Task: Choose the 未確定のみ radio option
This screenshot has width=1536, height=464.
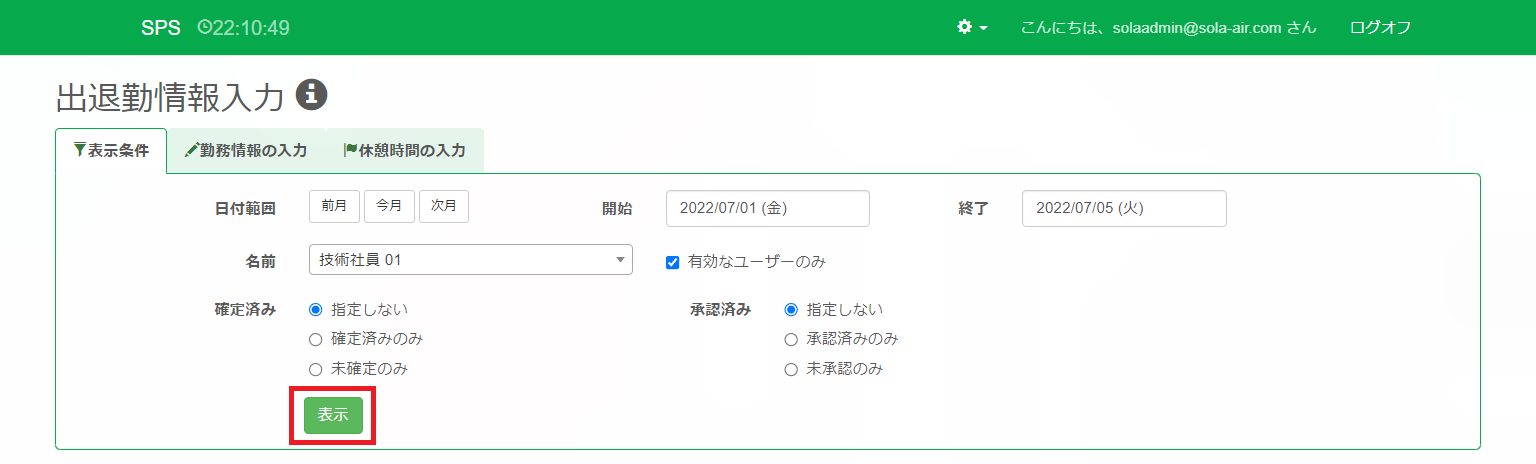Action: [x=316, y=369]
